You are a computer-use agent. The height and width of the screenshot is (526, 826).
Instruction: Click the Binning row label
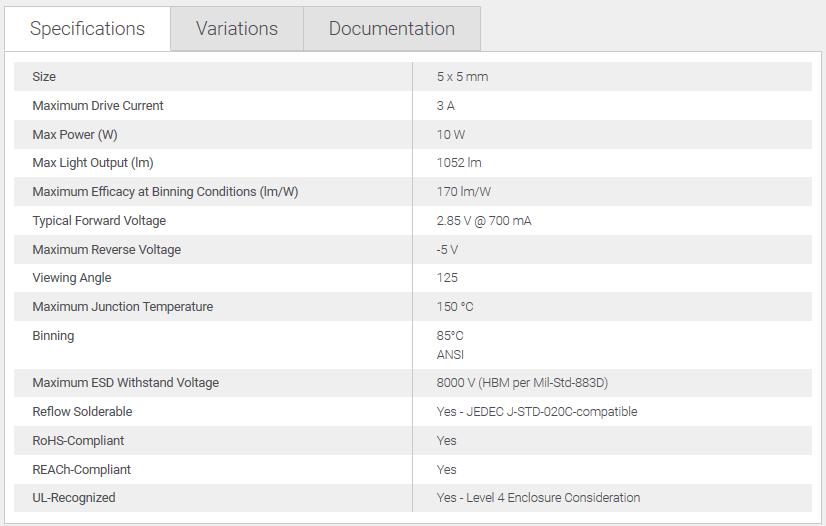click(53, 336)
